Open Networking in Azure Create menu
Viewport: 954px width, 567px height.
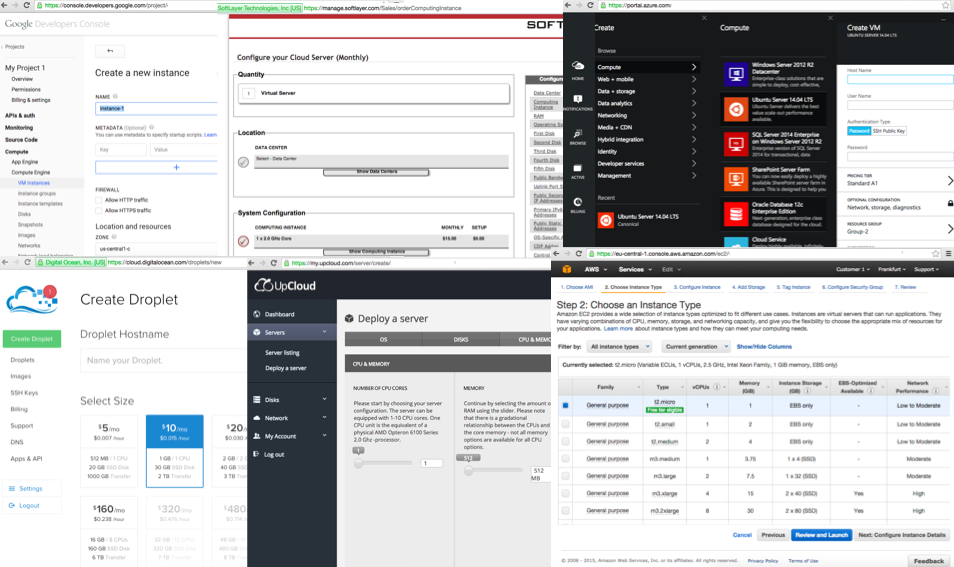click(x=647, y=115)
